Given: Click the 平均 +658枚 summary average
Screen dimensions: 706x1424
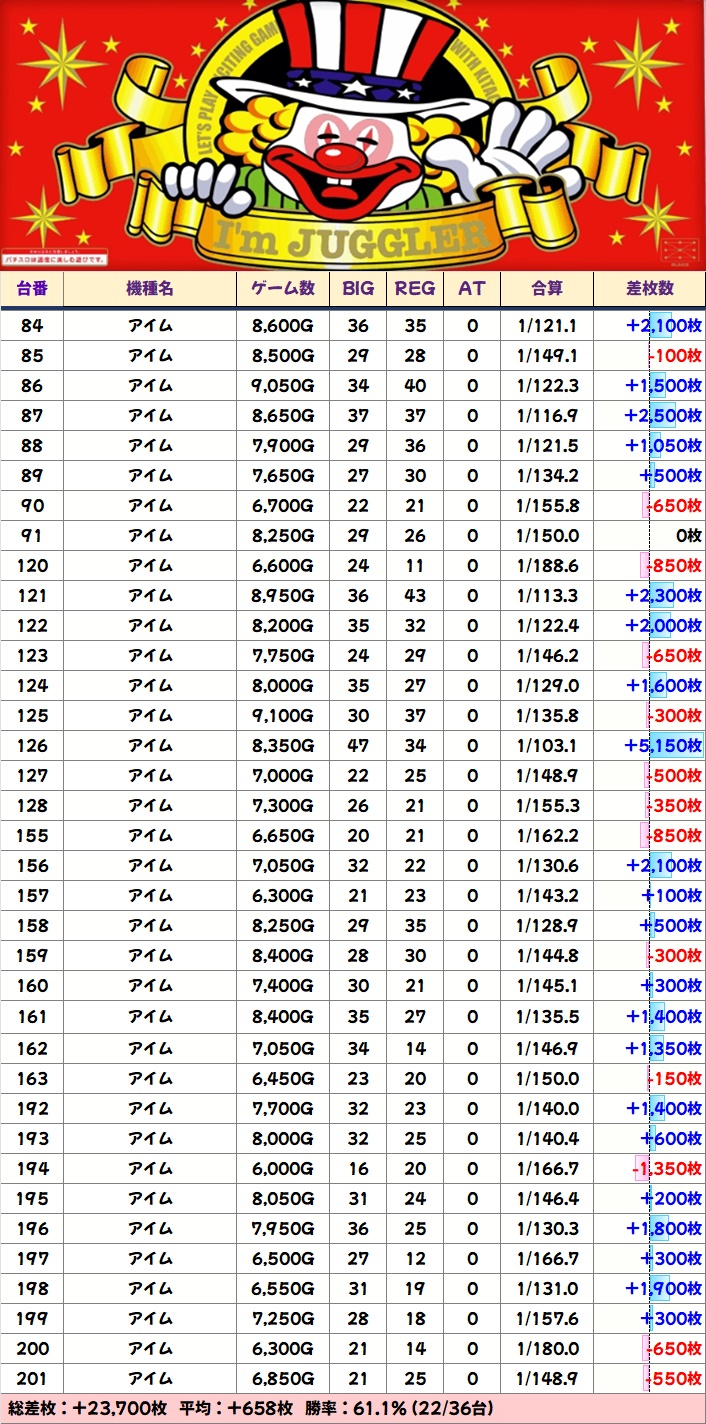Looking at the screenshot, I should coord(236,1408).
